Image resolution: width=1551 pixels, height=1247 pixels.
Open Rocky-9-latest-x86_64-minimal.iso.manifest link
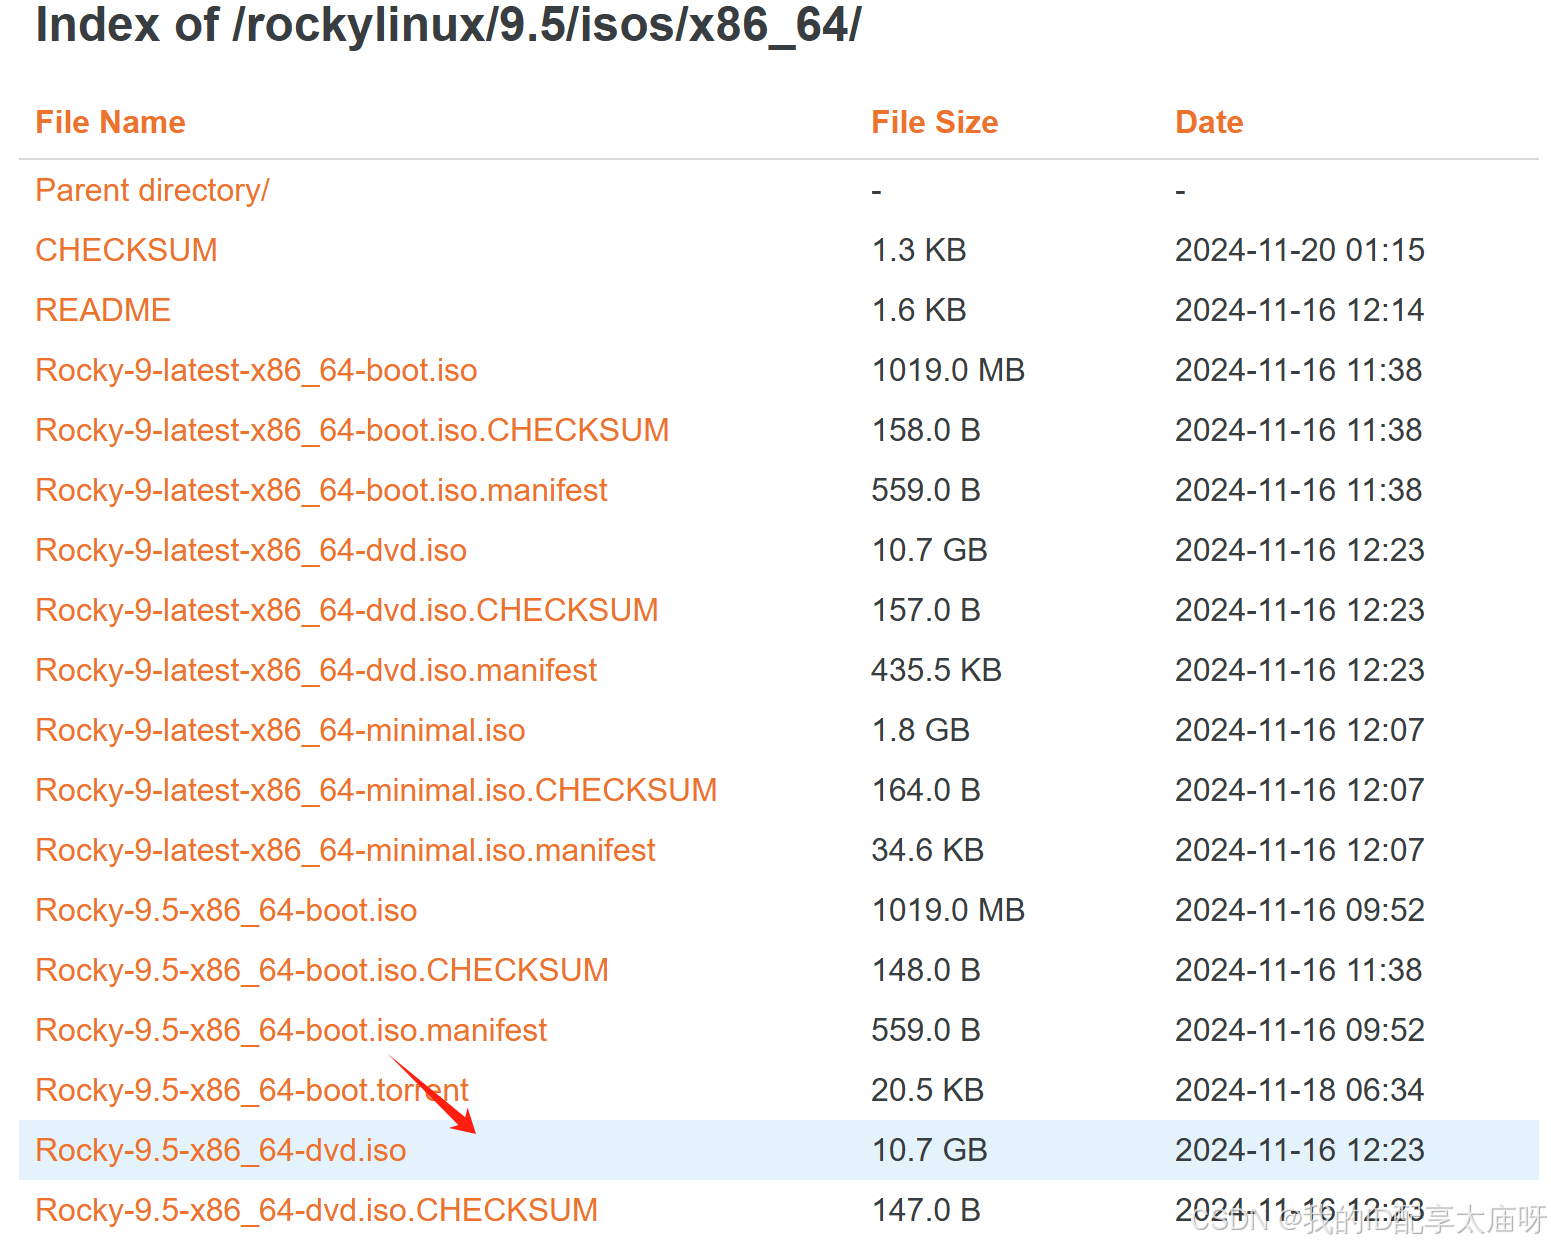point(345,850)
